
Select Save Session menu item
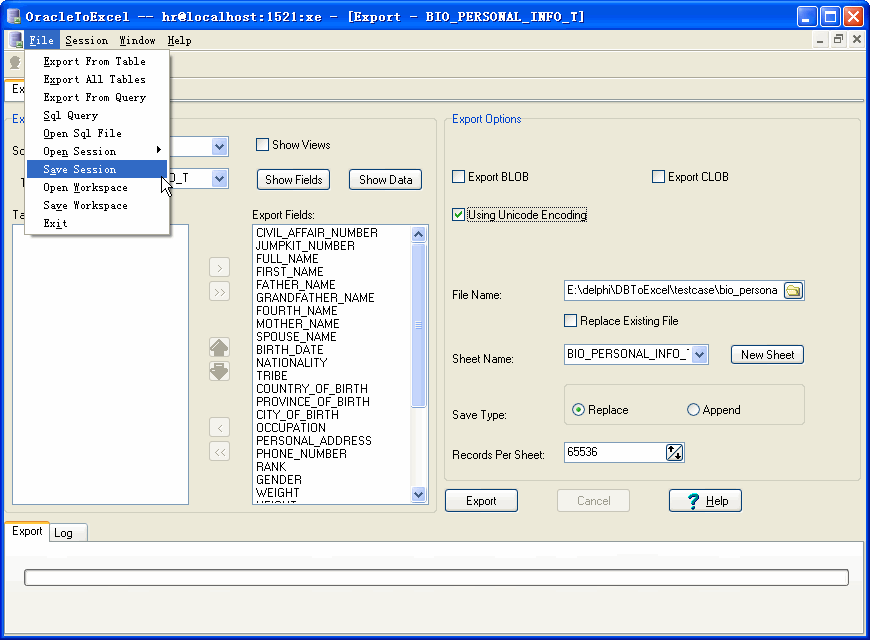point(97,169)
